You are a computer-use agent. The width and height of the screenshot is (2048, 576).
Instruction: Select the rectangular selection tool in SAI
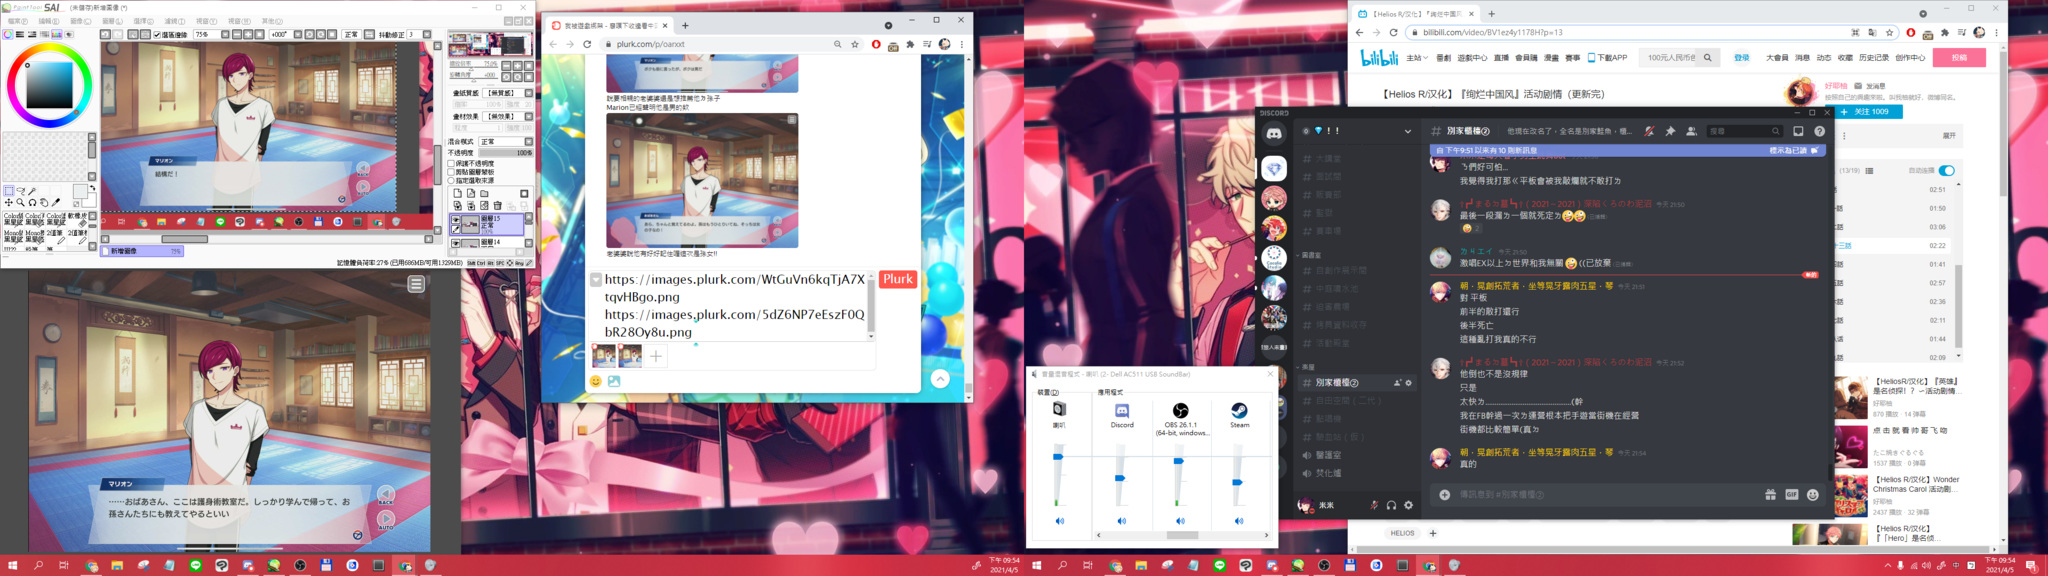coord(8,190)
